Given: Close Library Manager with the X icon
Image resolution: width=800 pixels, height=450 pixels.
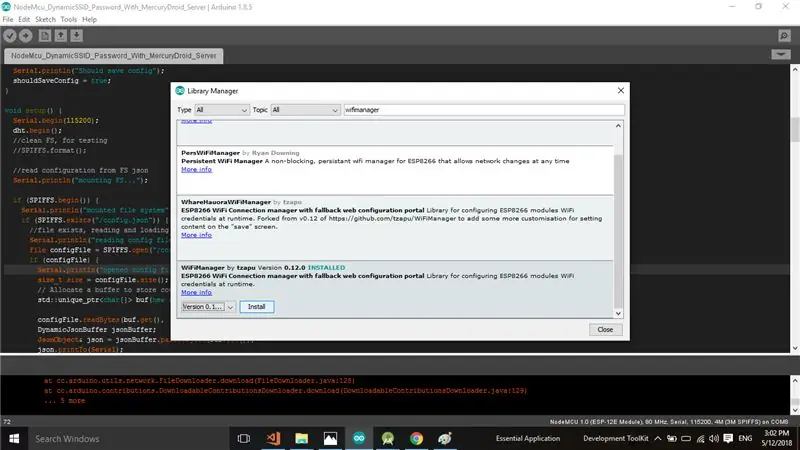Looking at the screenshot, I should pos(621,90).
